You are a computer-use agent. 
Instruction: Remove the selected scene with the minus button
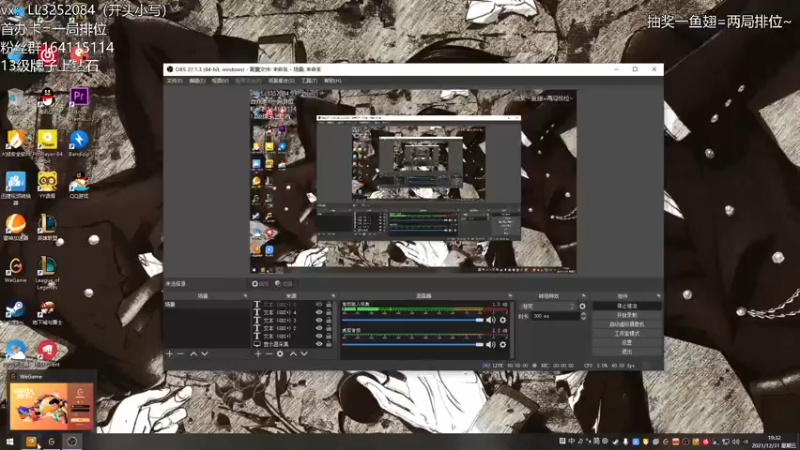tap(180, 354)
